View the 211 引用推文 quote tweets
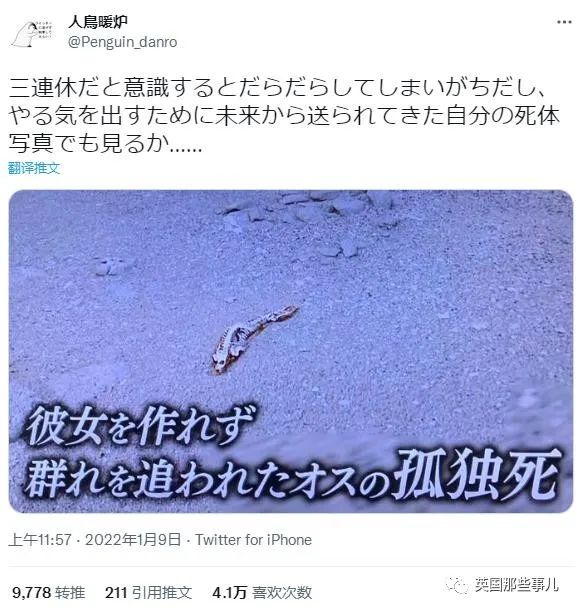The width and height of the screenshot is (577, 610). click(148, 592)
